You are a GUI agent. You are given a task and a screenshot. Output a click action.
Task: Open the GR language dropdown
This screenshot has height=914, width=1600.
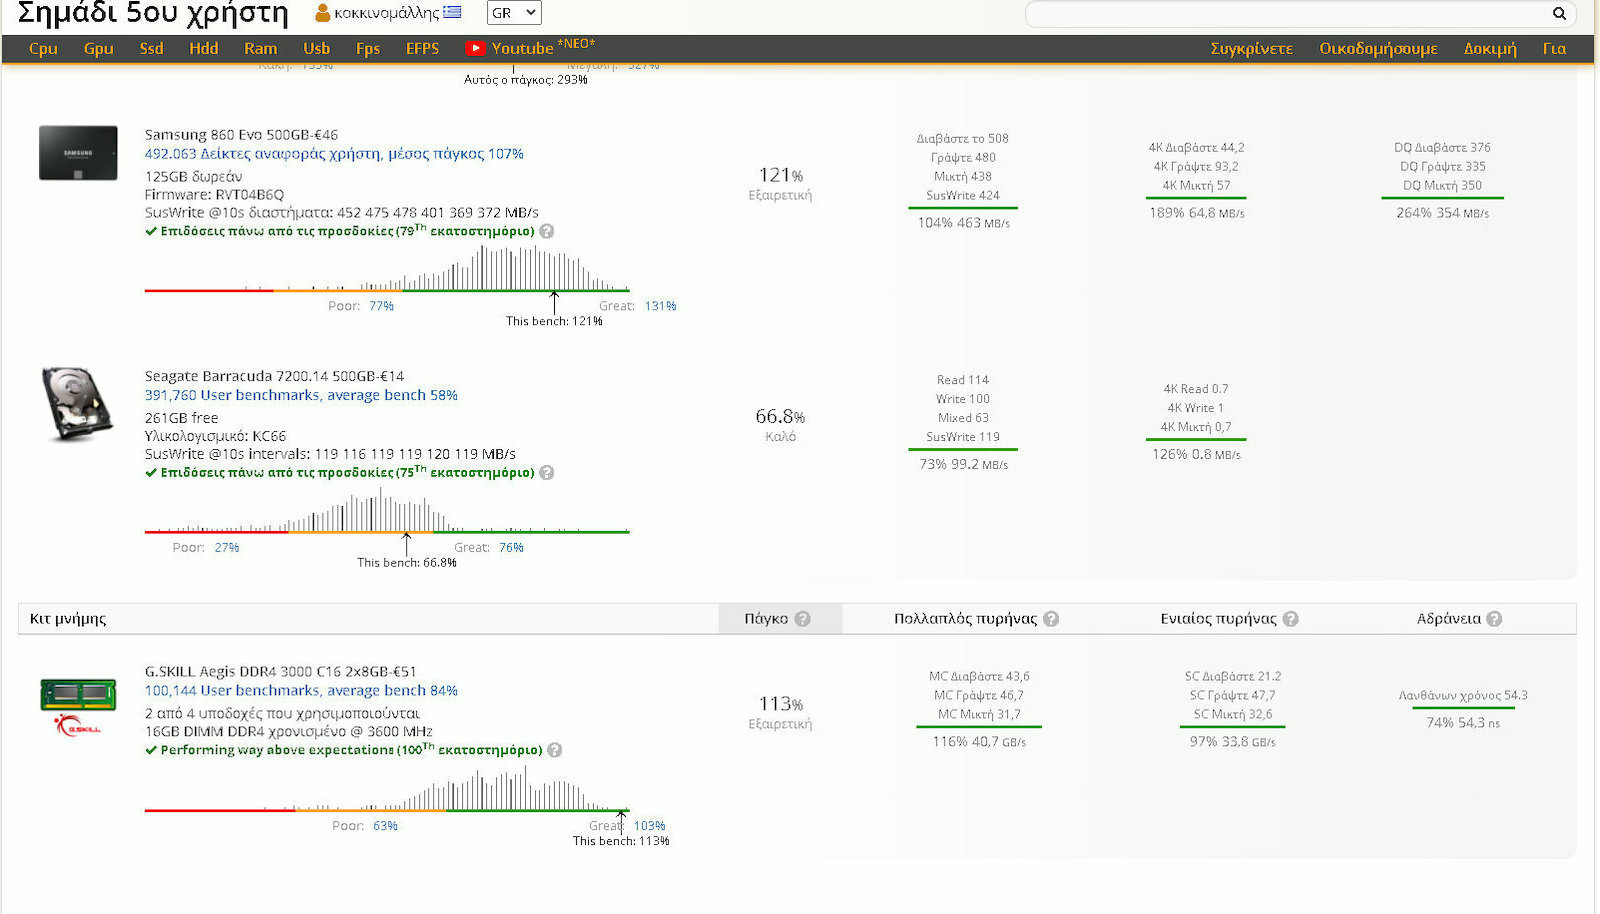pos(514,13)
